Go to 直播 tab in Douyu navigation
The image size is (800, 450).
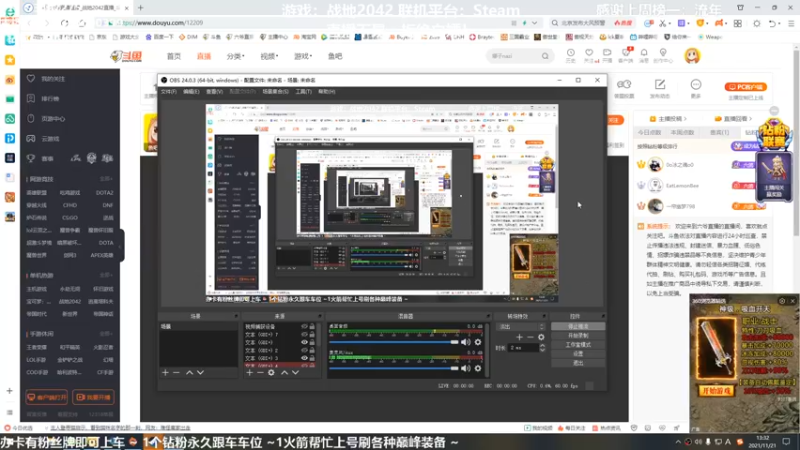coord(204,56)
